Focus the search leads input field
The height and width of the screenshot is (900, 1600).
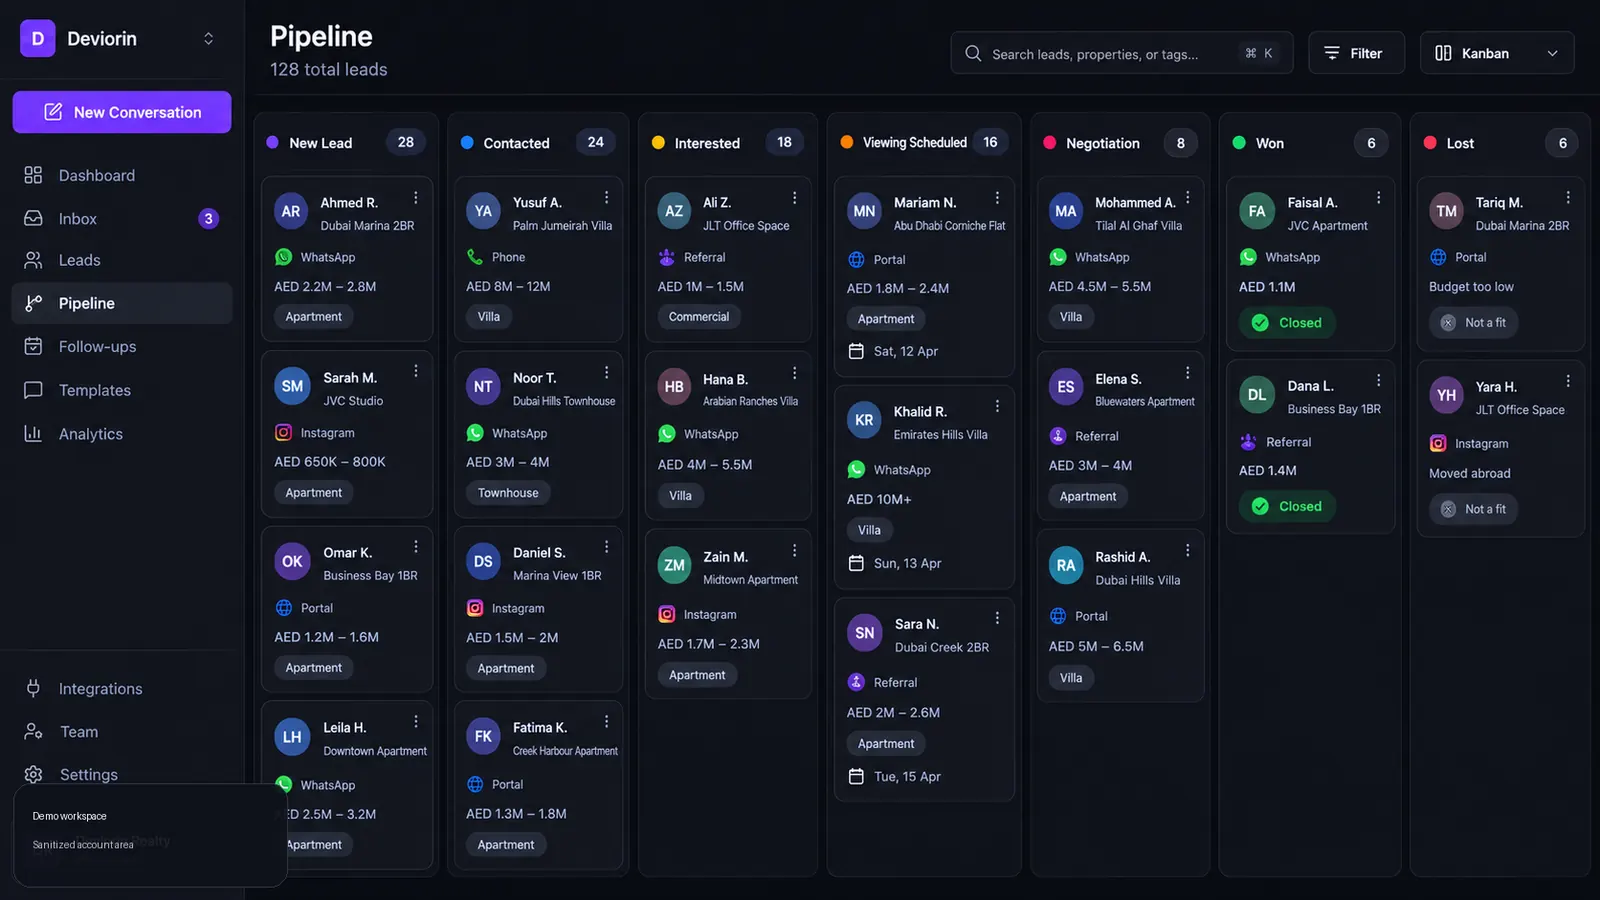(1122, 53)
